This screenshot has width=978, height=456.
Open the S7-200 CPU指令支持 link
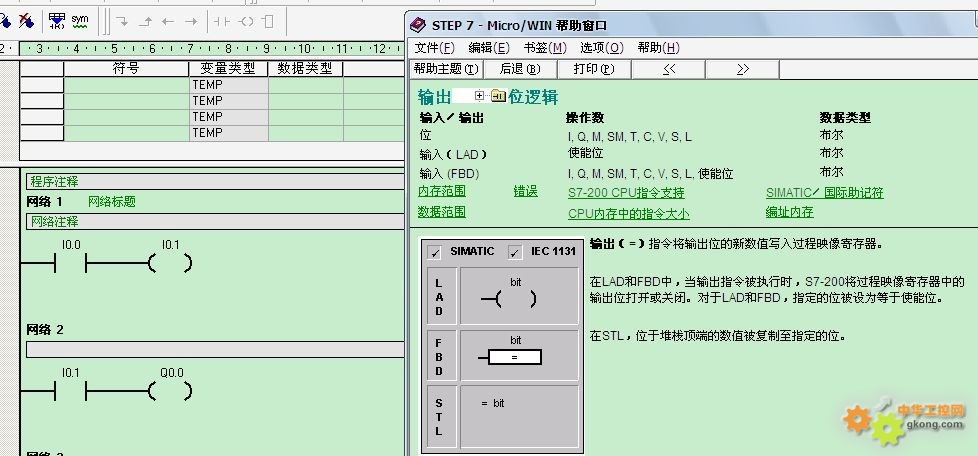click(626, 193)
